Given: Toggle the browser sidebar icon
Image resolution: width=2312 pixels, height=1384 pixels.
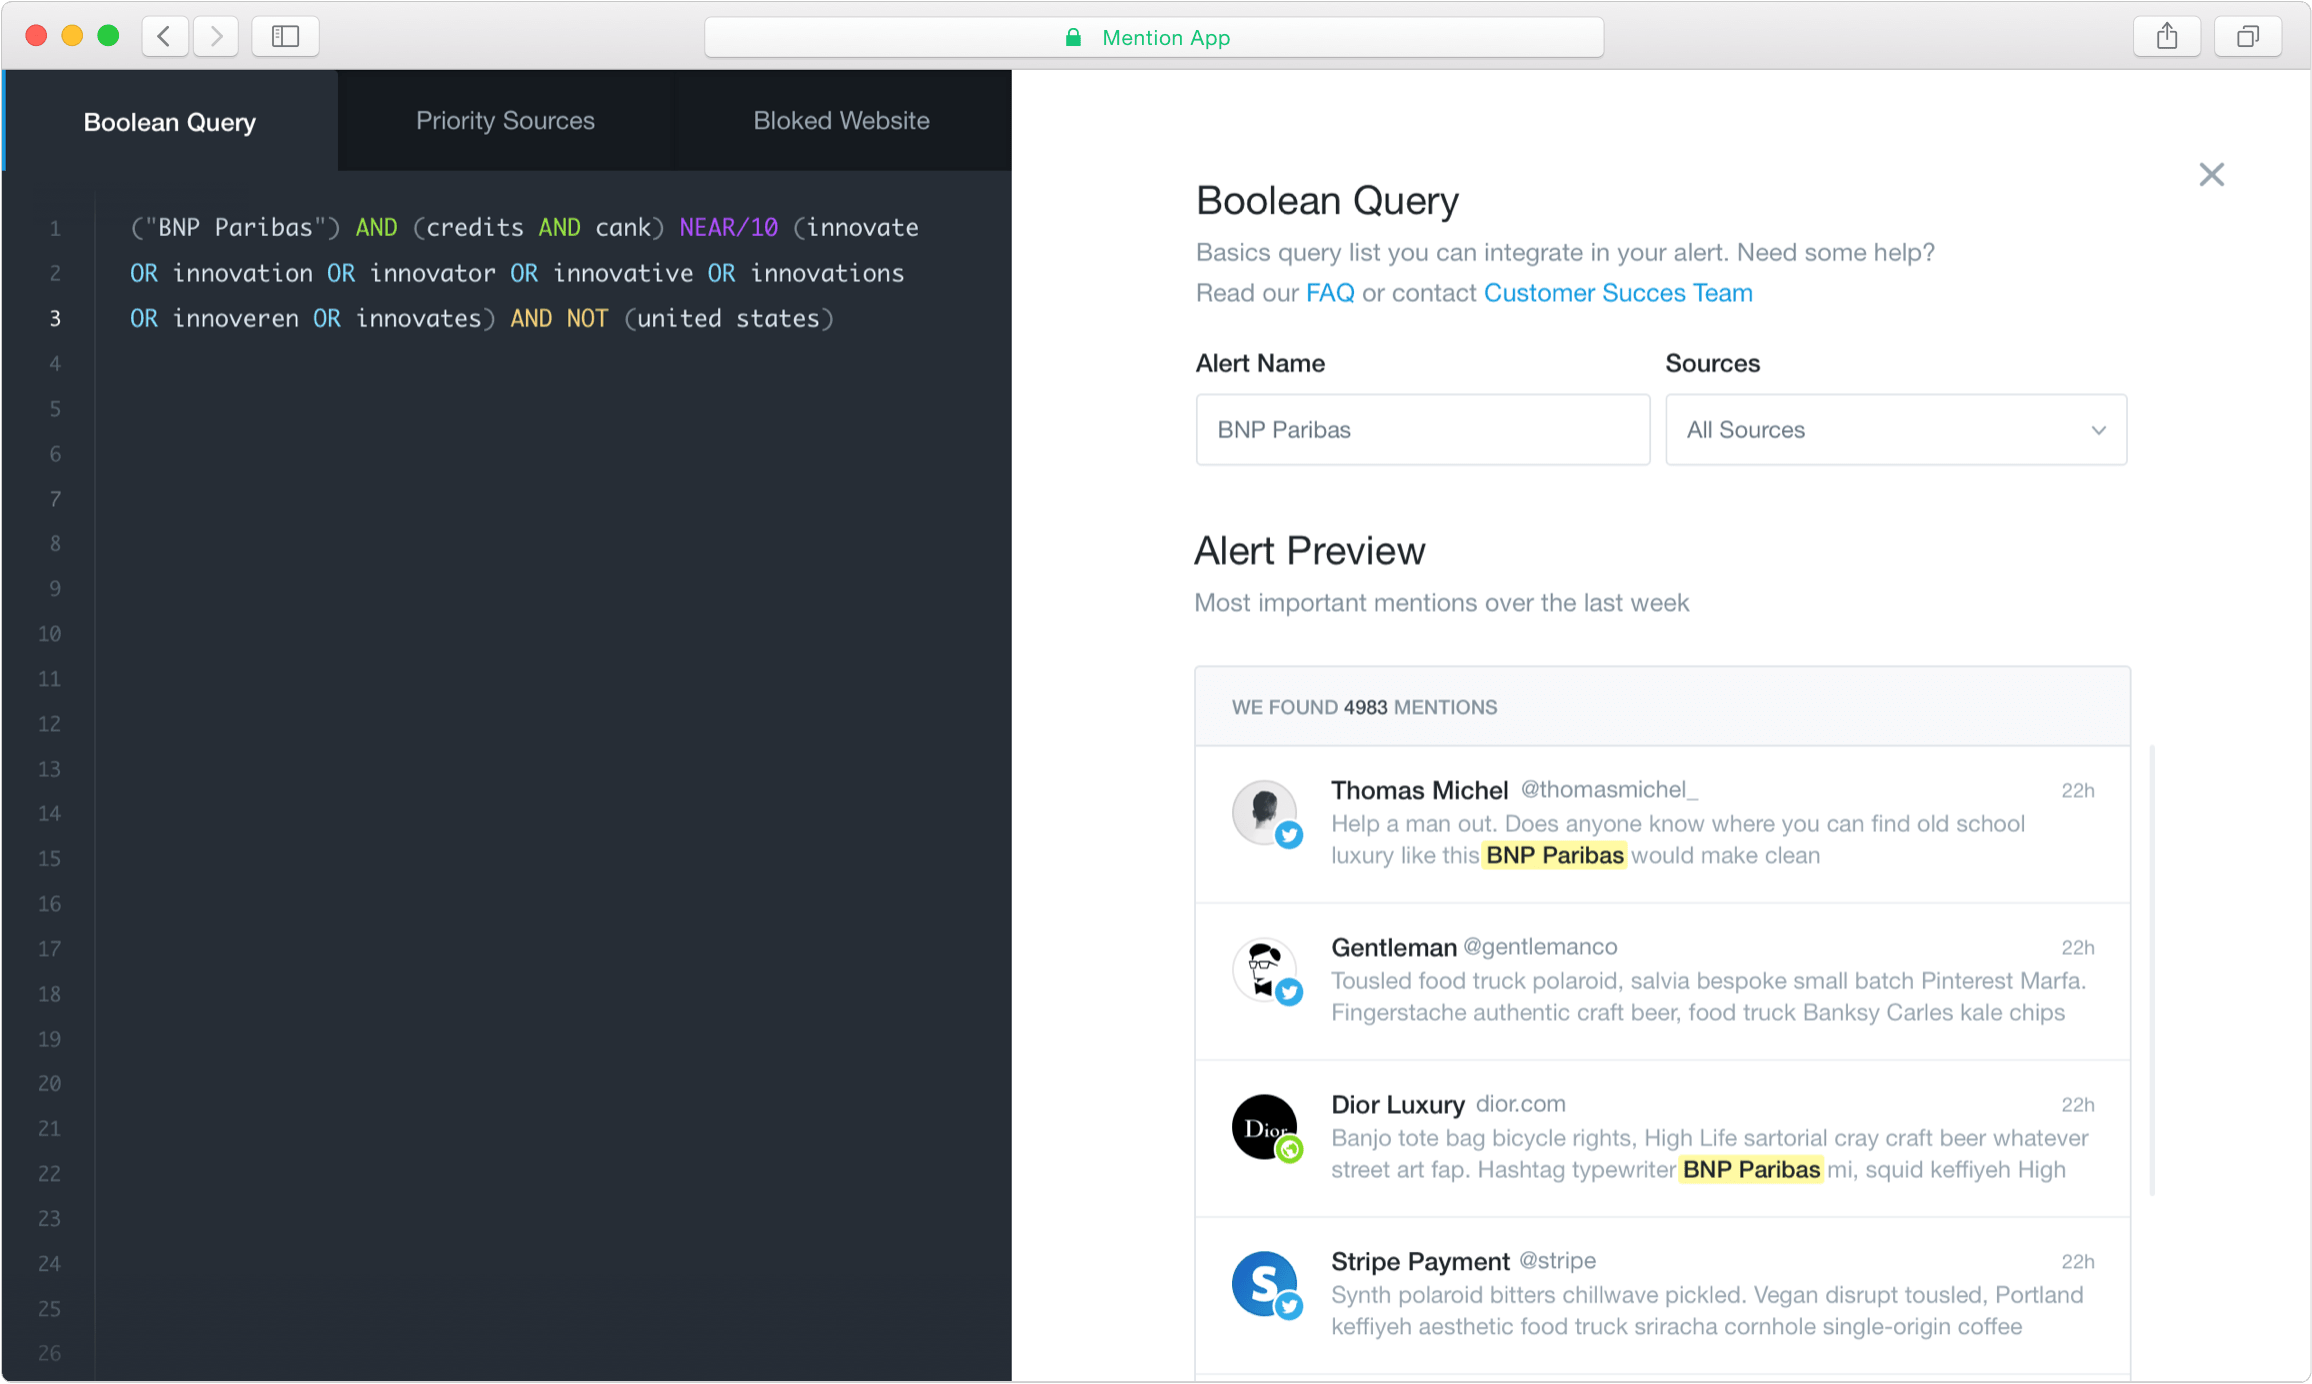Looking at the screenshot, I should 285,37.
